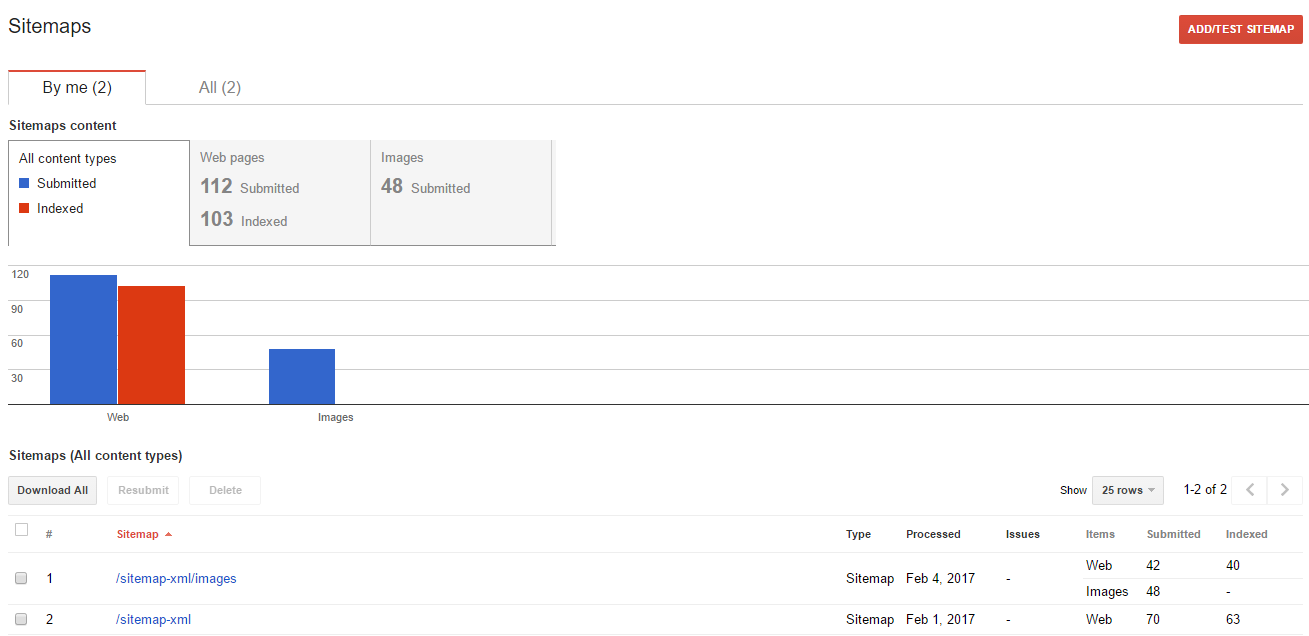The image size is (1309, 636).
Task: Open the /sitemap-xml/images link
Action: point(176,578)
